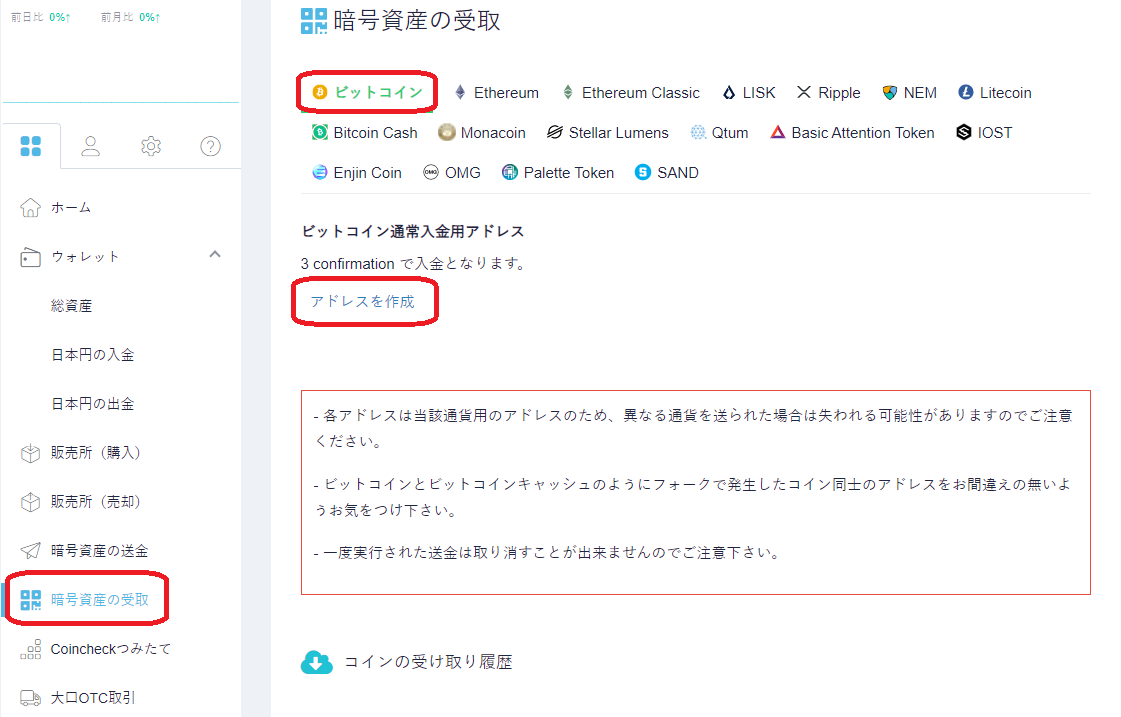1121x717 pixels.
Task: Click the Ethereum diamond icon
Action: (x=460, y=92)
